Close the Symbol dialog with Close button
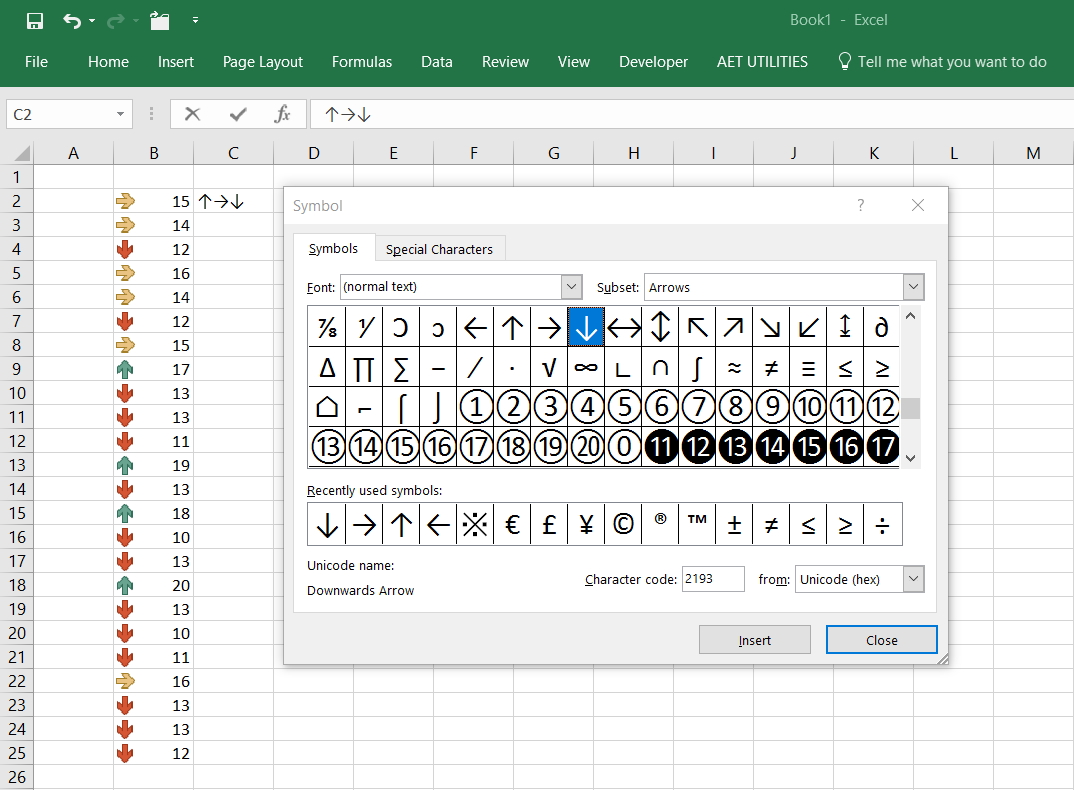Image resolution: width=1074 pixels, height=790 pixels. (880, 639)
